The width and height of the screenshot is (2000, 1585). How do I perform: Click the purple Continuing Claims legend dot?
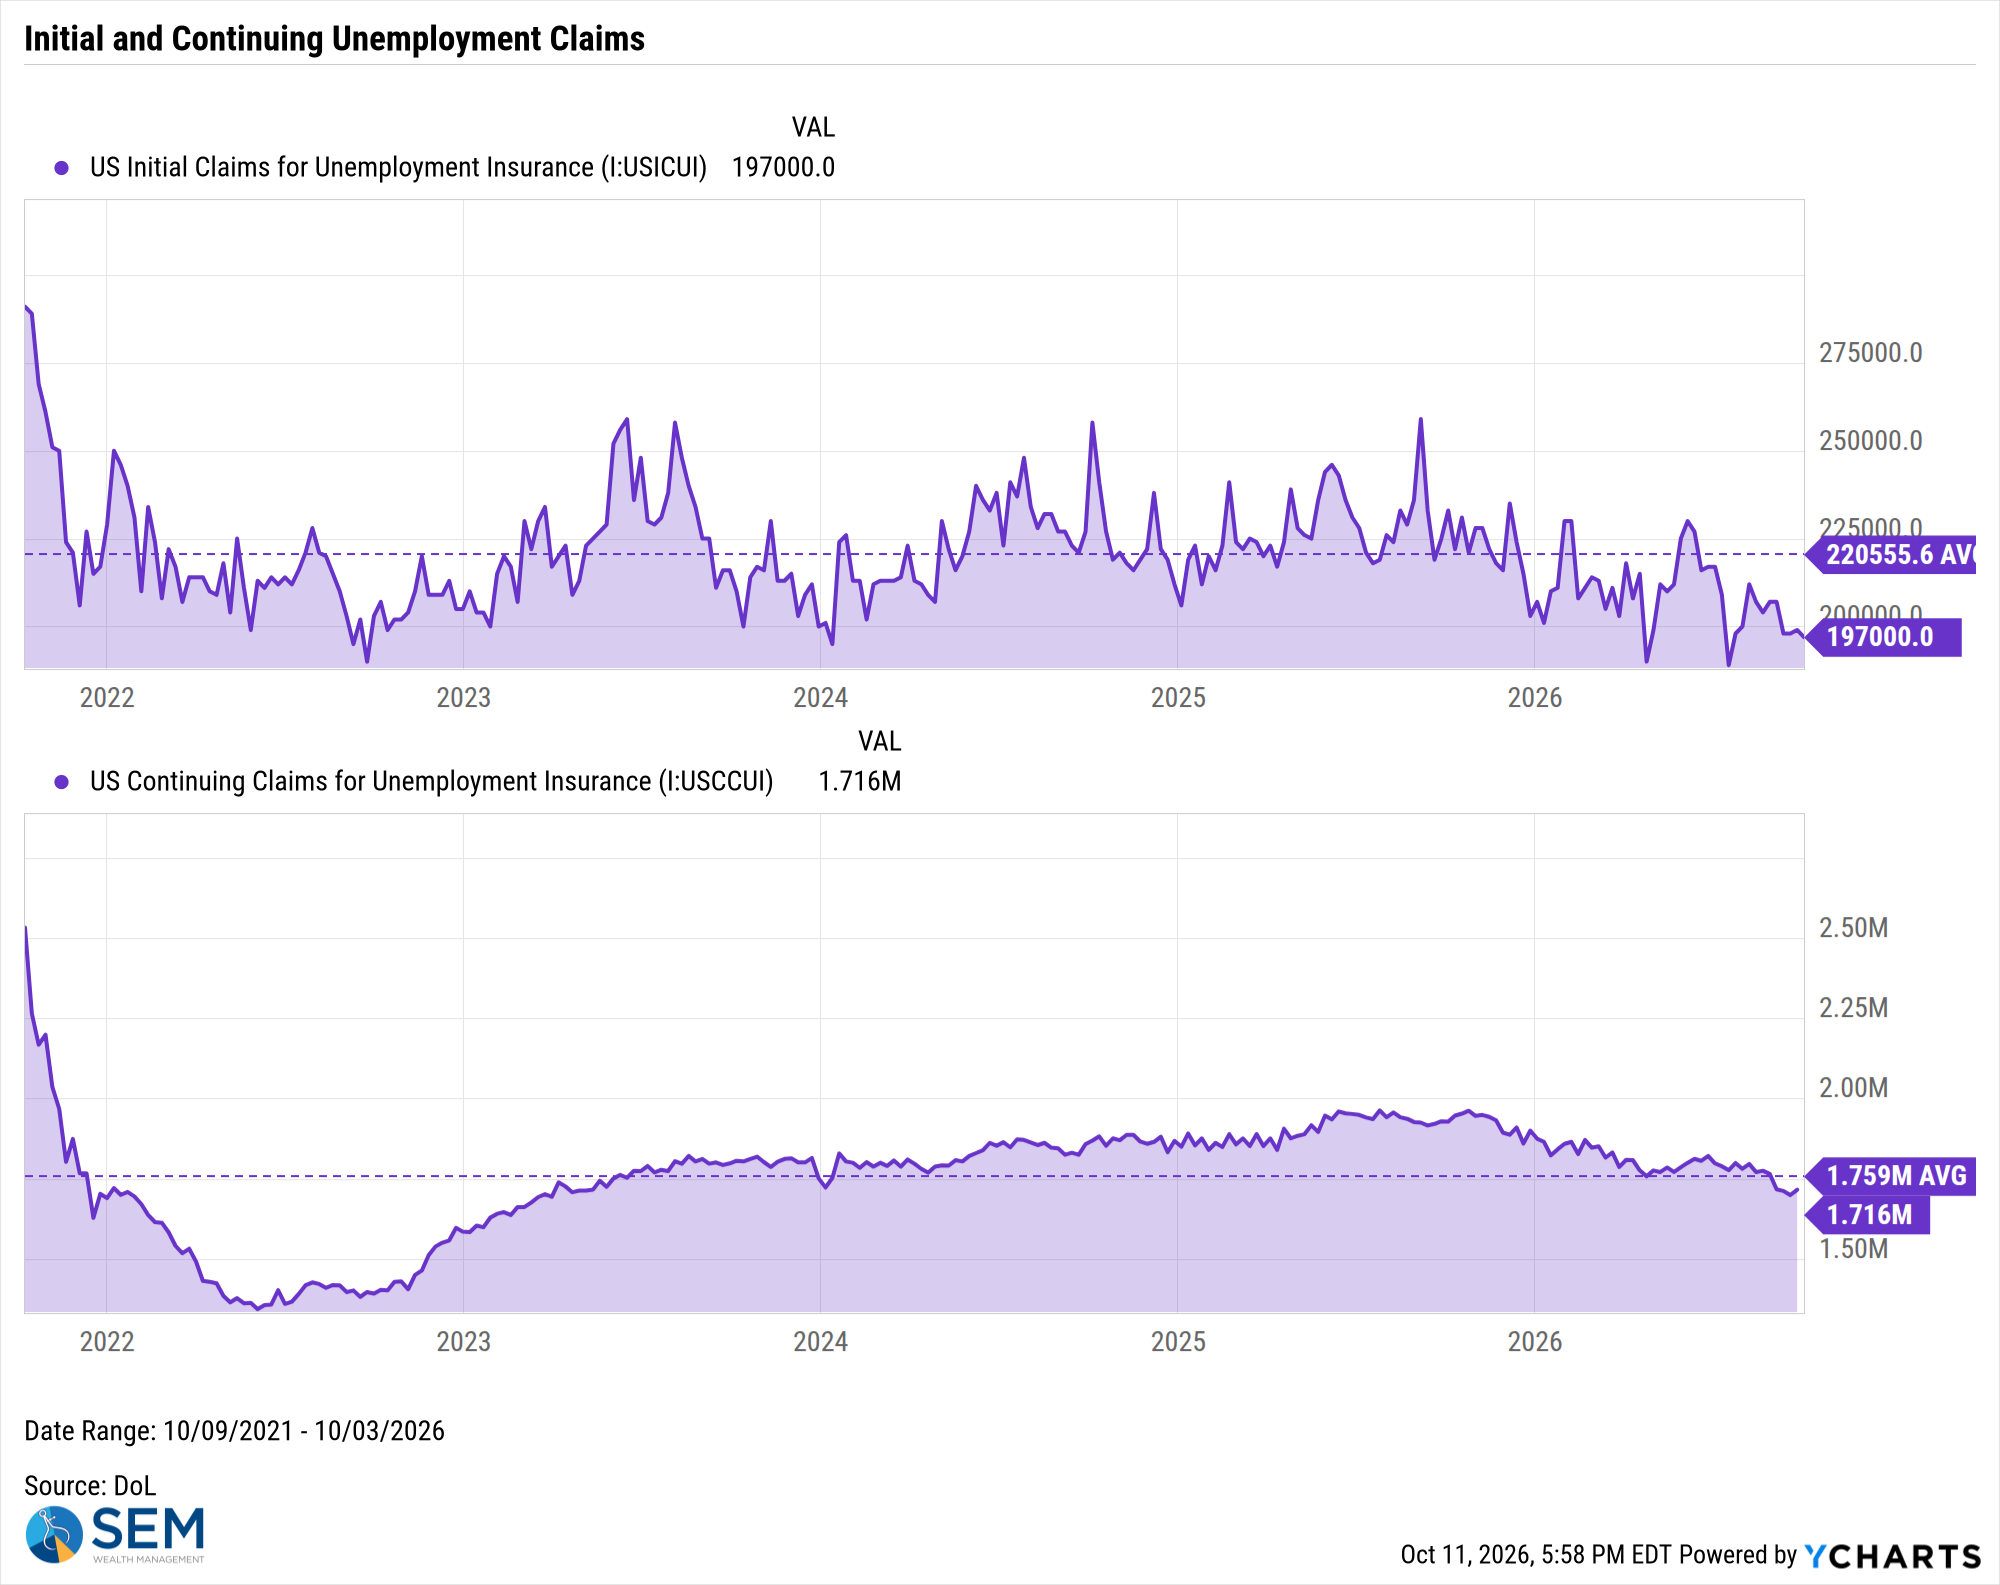pos(62,782)
